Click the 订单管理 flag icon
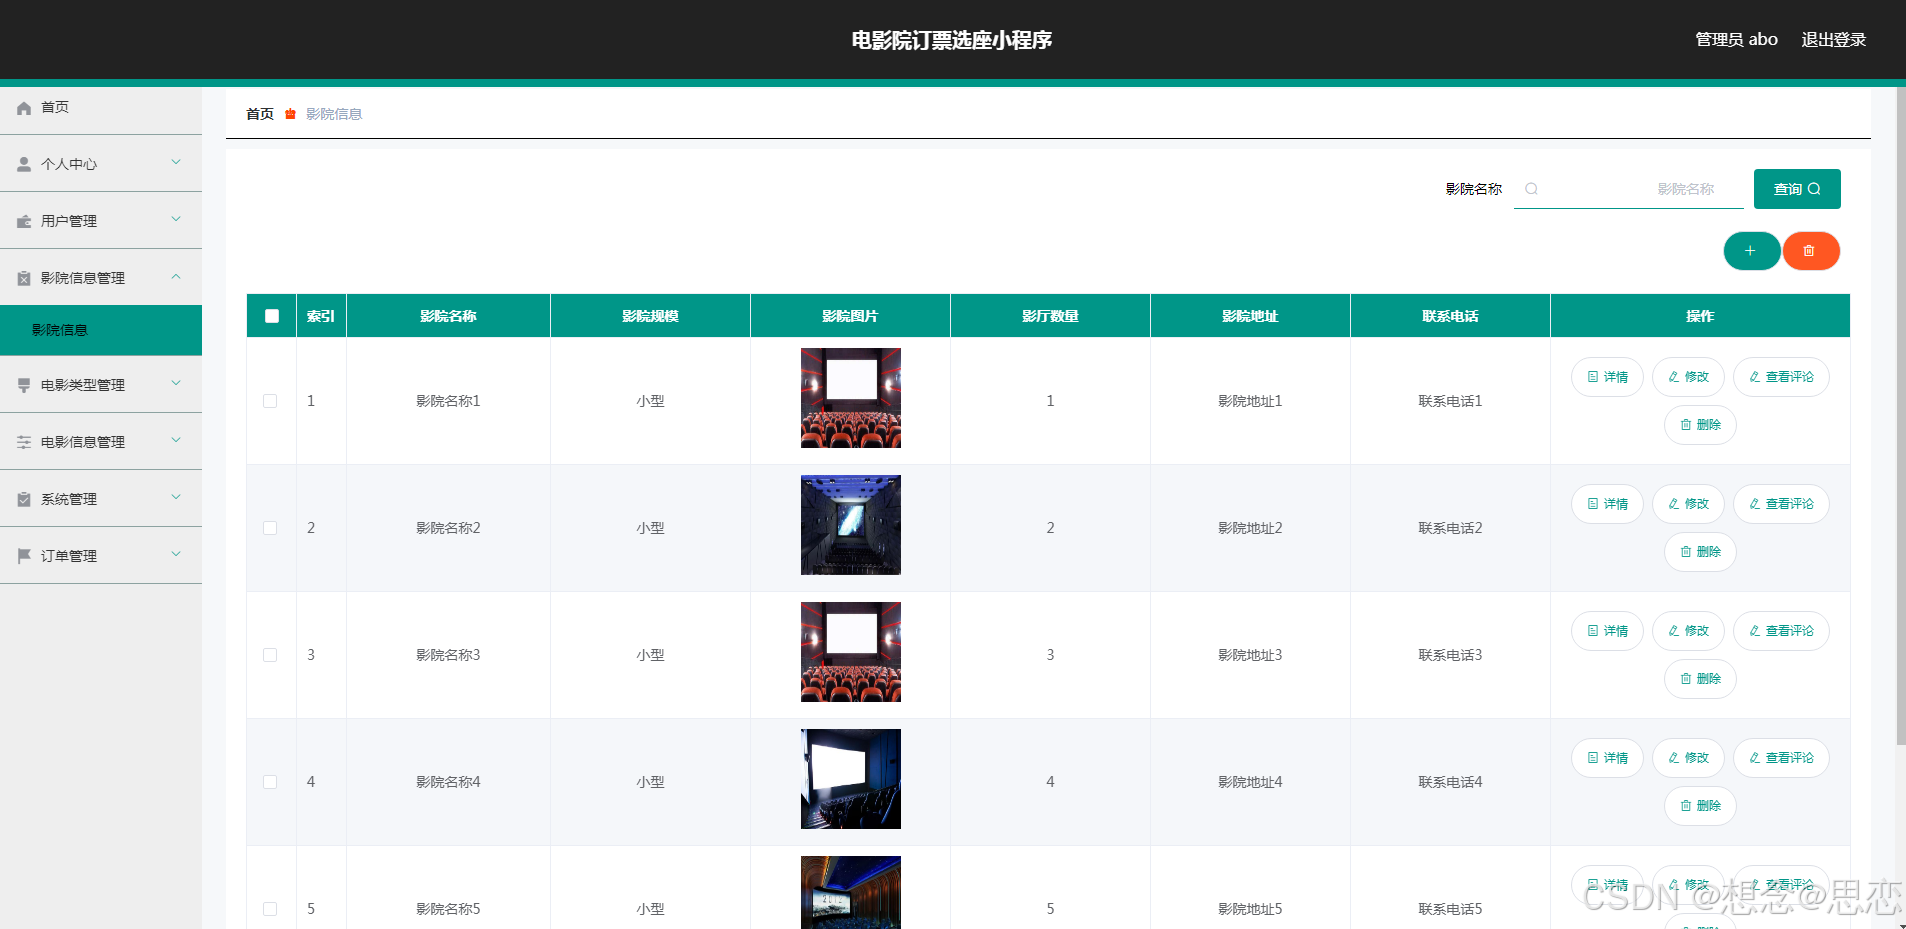Image resolution: width=1906 pixels, height=929 pixels. (x=24, y=556)
